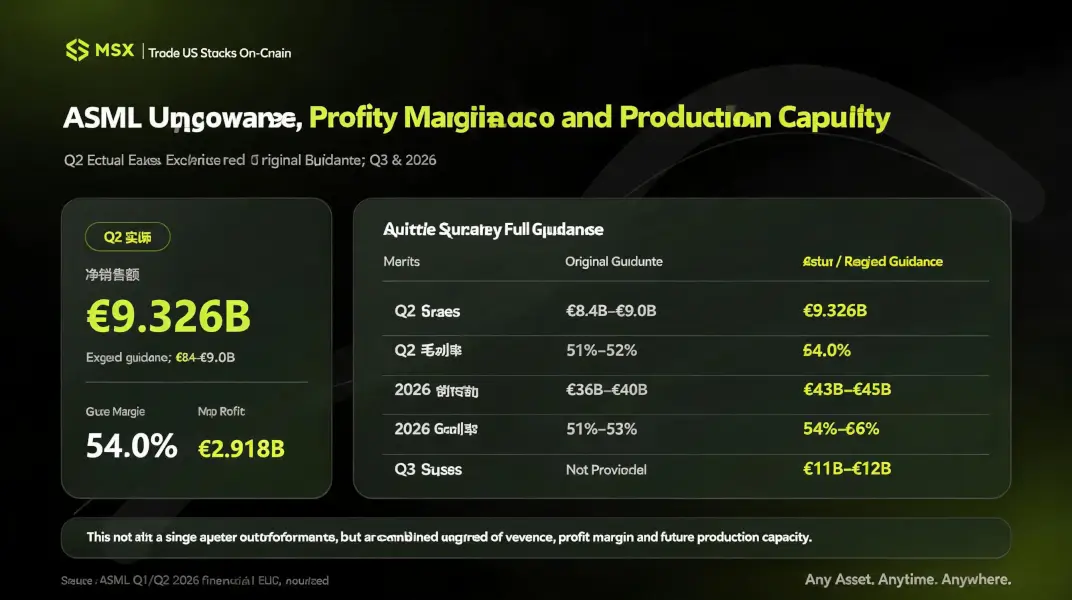Click the Q2 Sales row label

tap(427, 312)
